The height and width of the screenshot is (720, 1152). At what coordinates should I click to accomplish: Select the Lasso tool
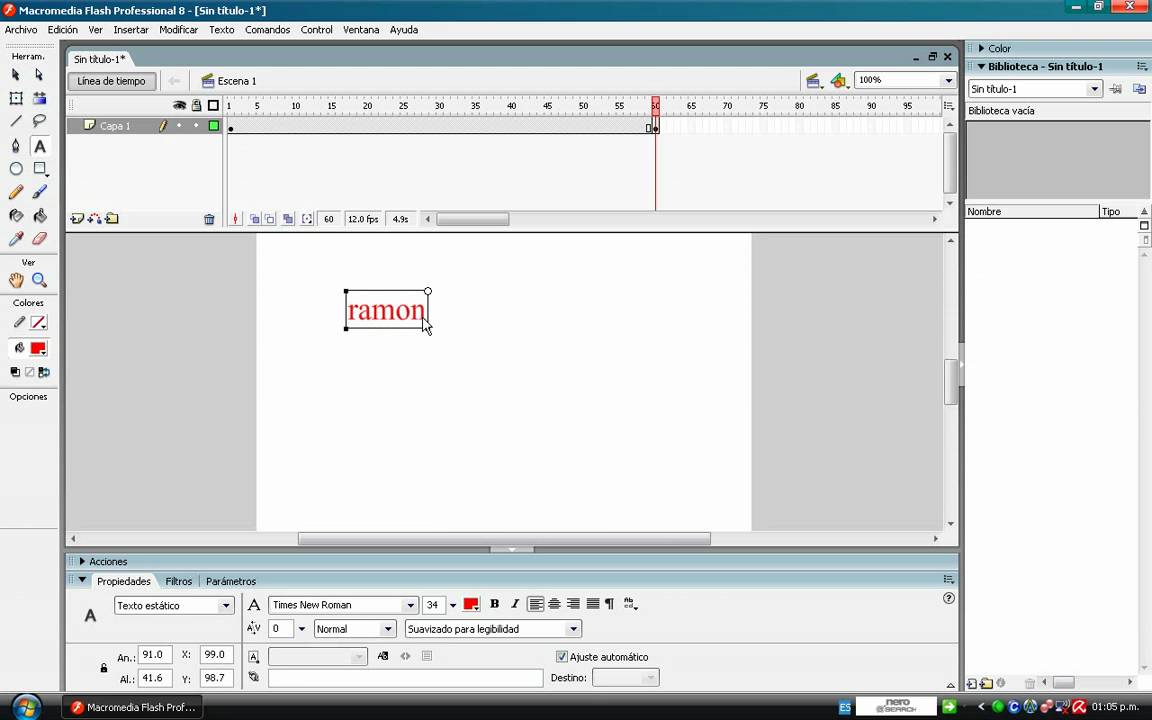point(40,121)
